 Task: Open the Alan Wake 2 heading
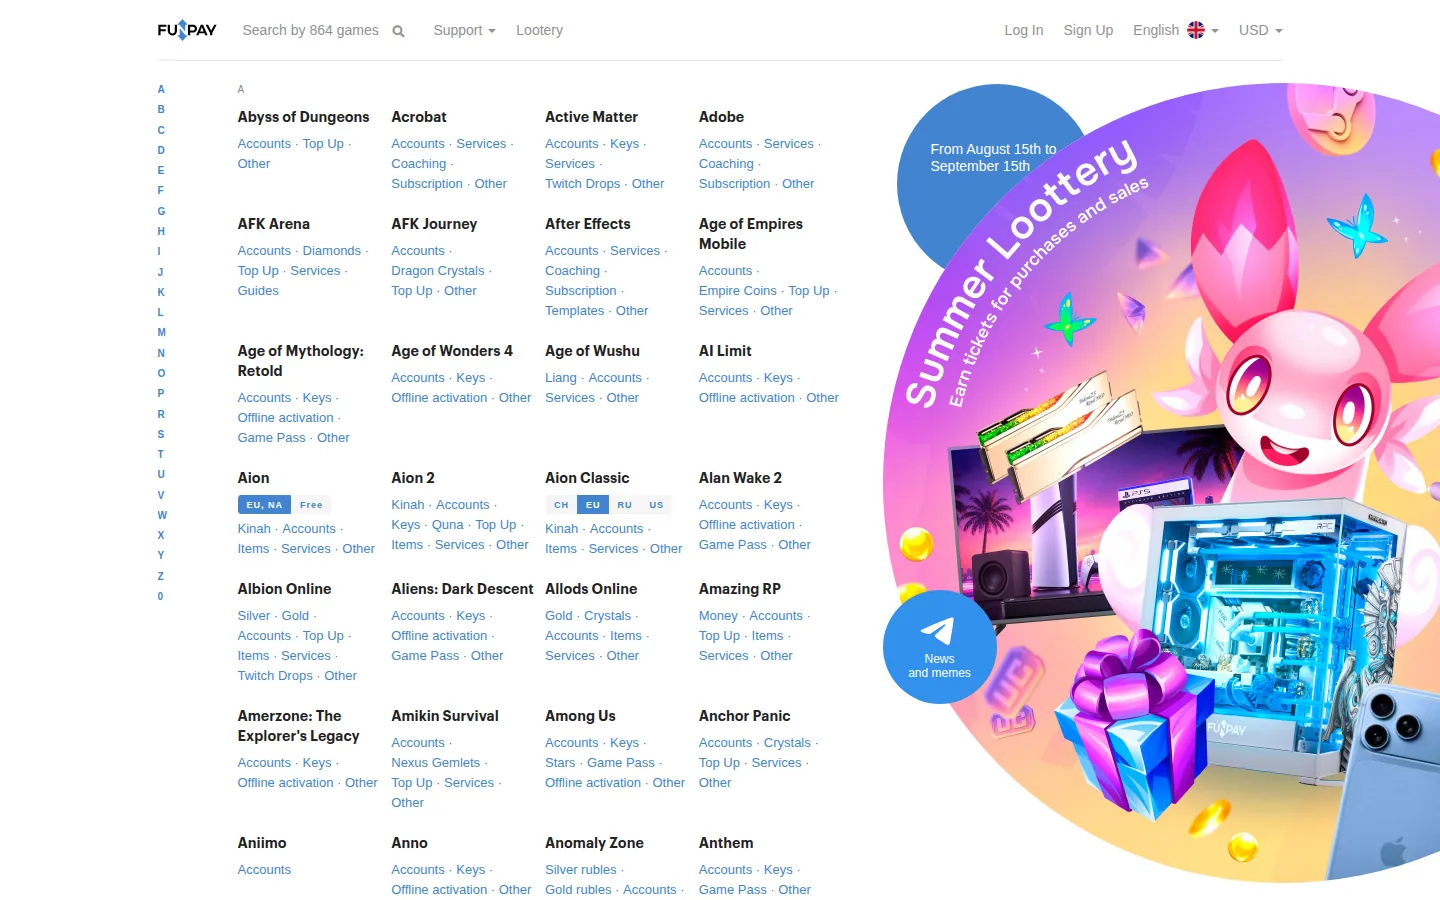740,478
